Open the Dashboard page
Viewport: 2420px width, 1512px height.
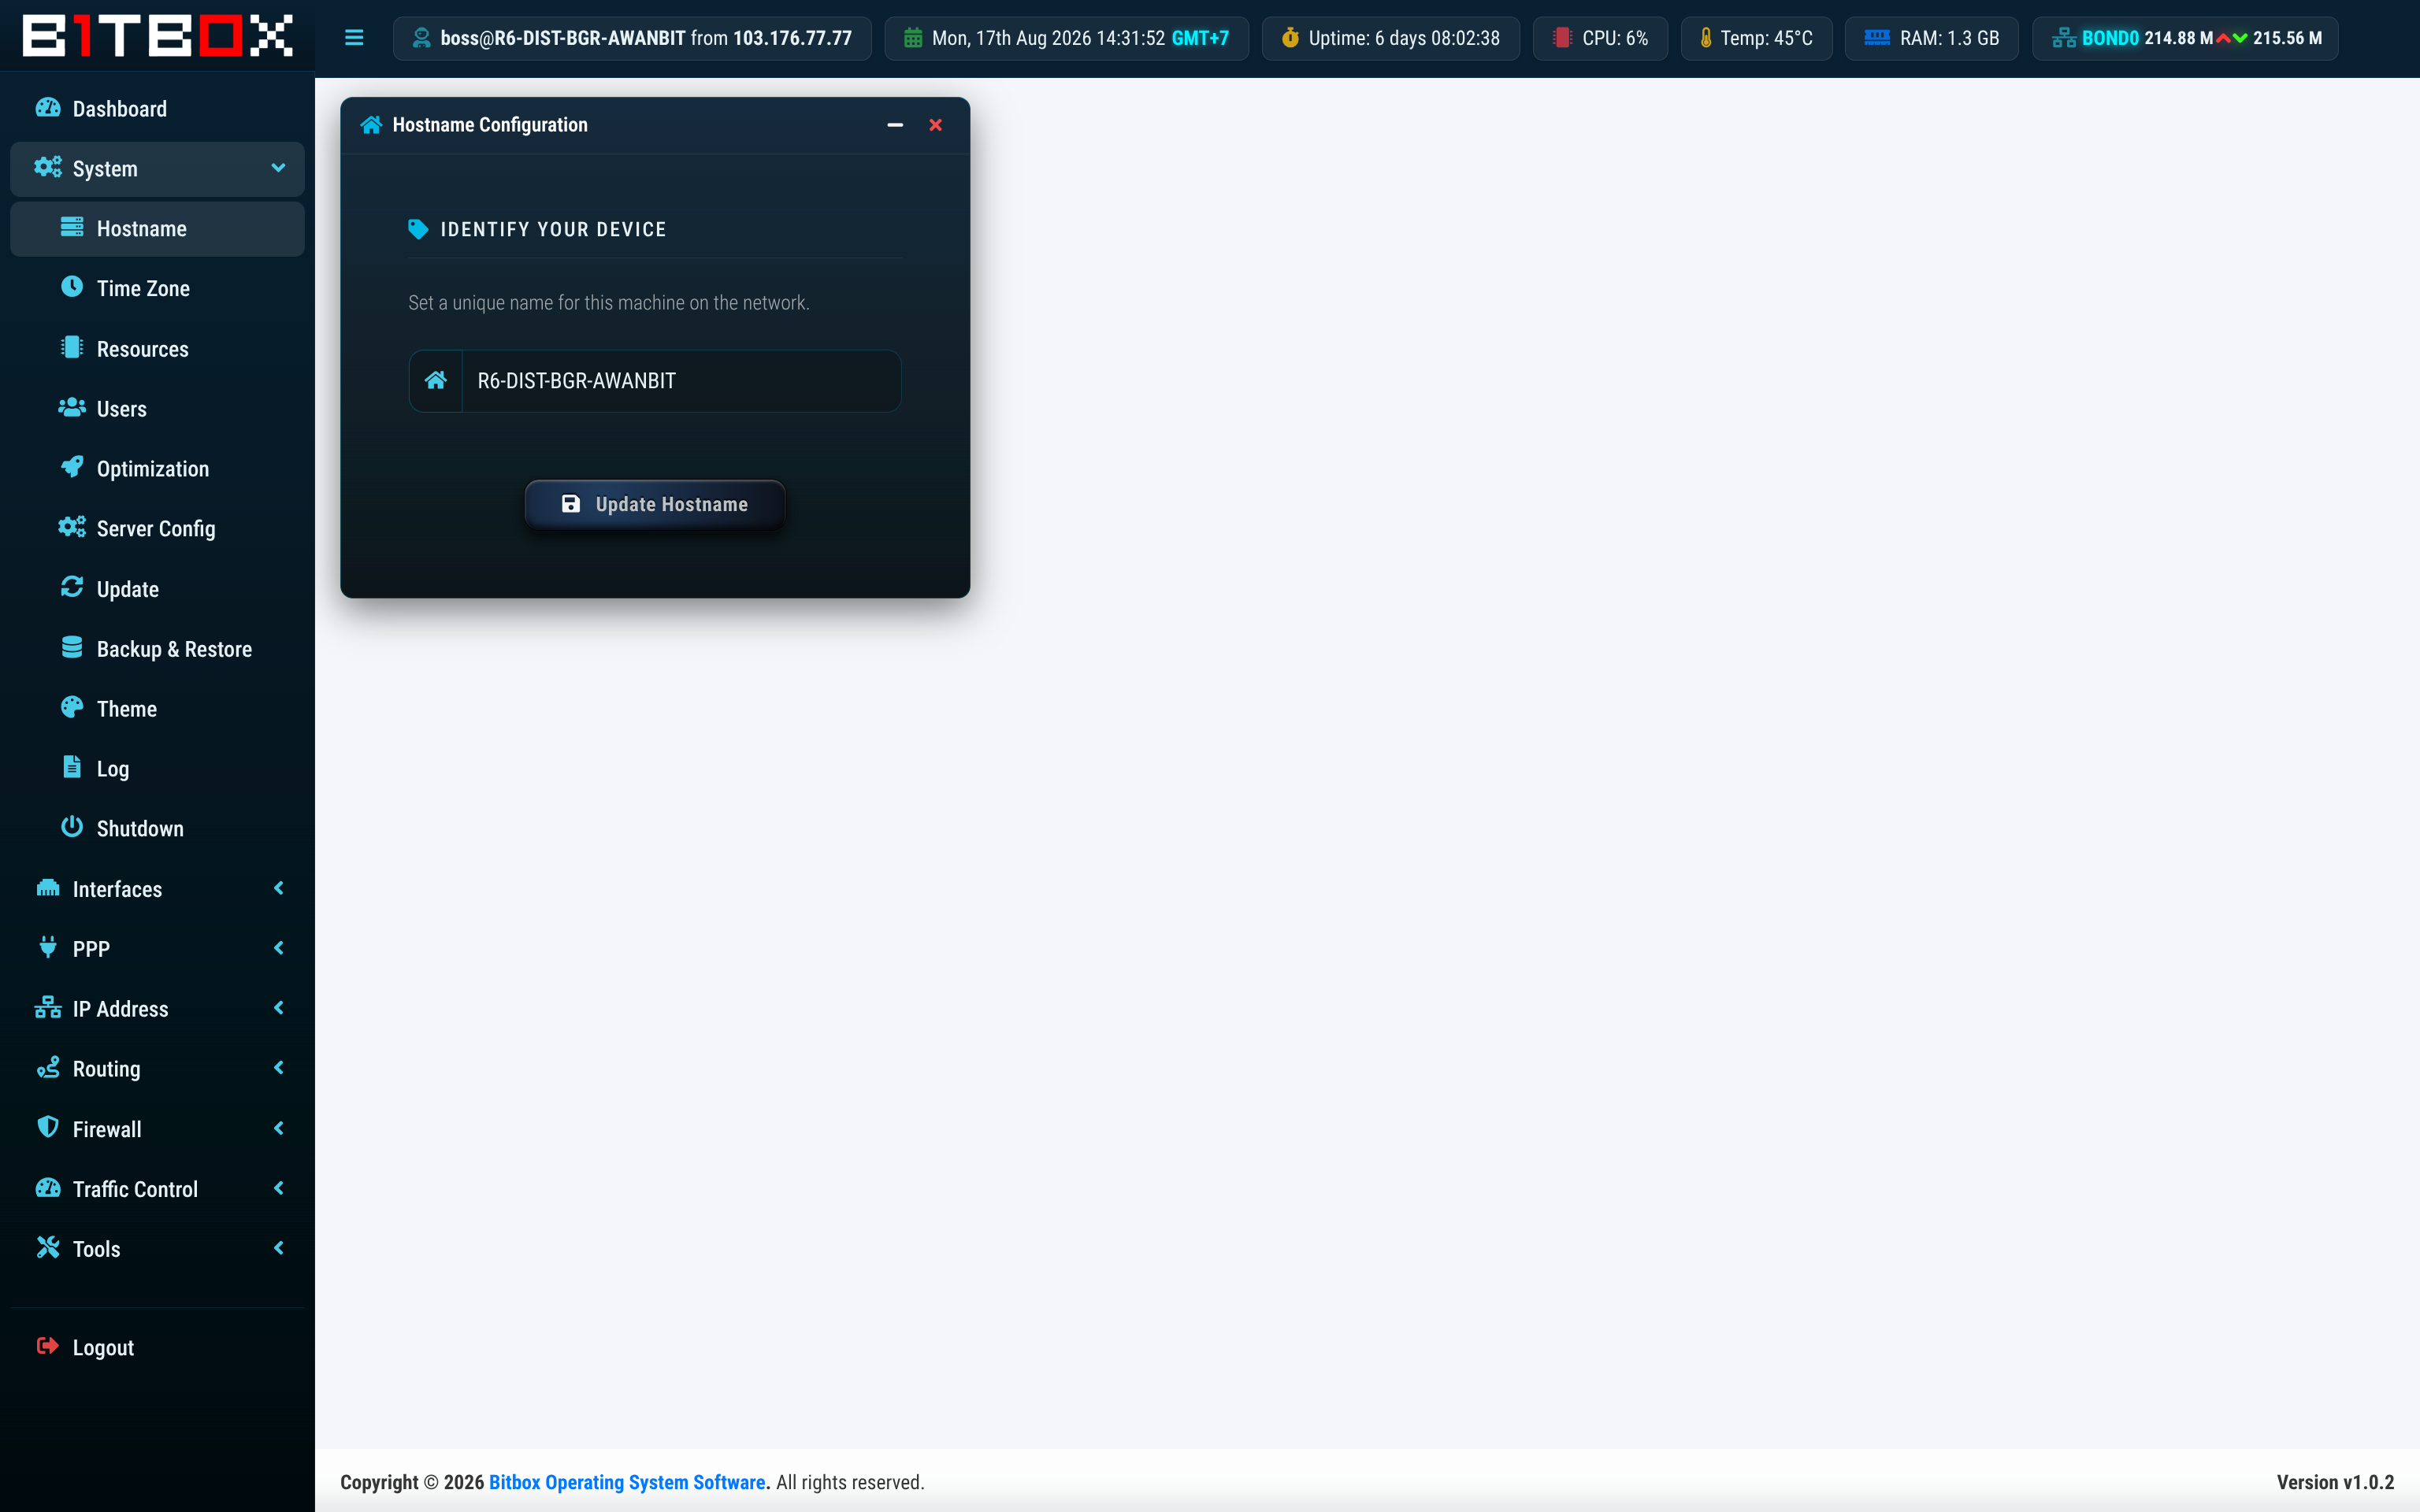click(157, 109)
